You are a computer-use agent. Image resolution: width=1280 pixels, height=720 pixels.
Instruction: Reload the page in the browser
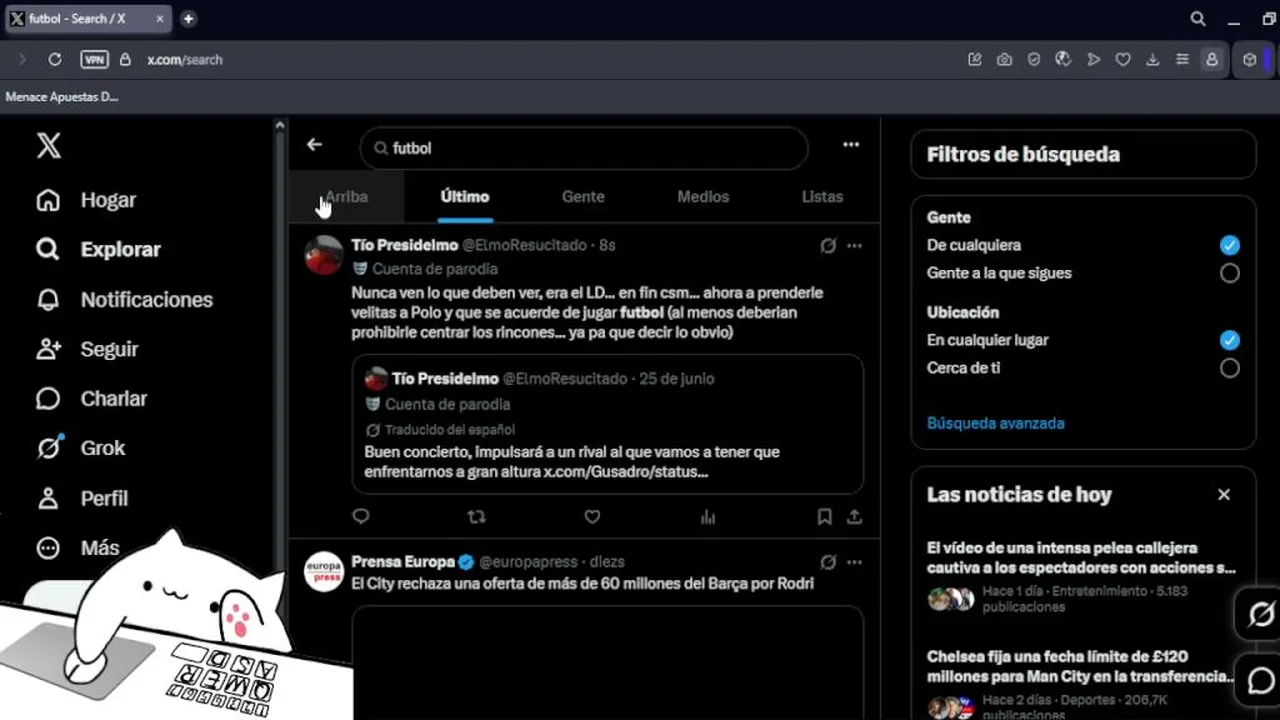[55, 60]
